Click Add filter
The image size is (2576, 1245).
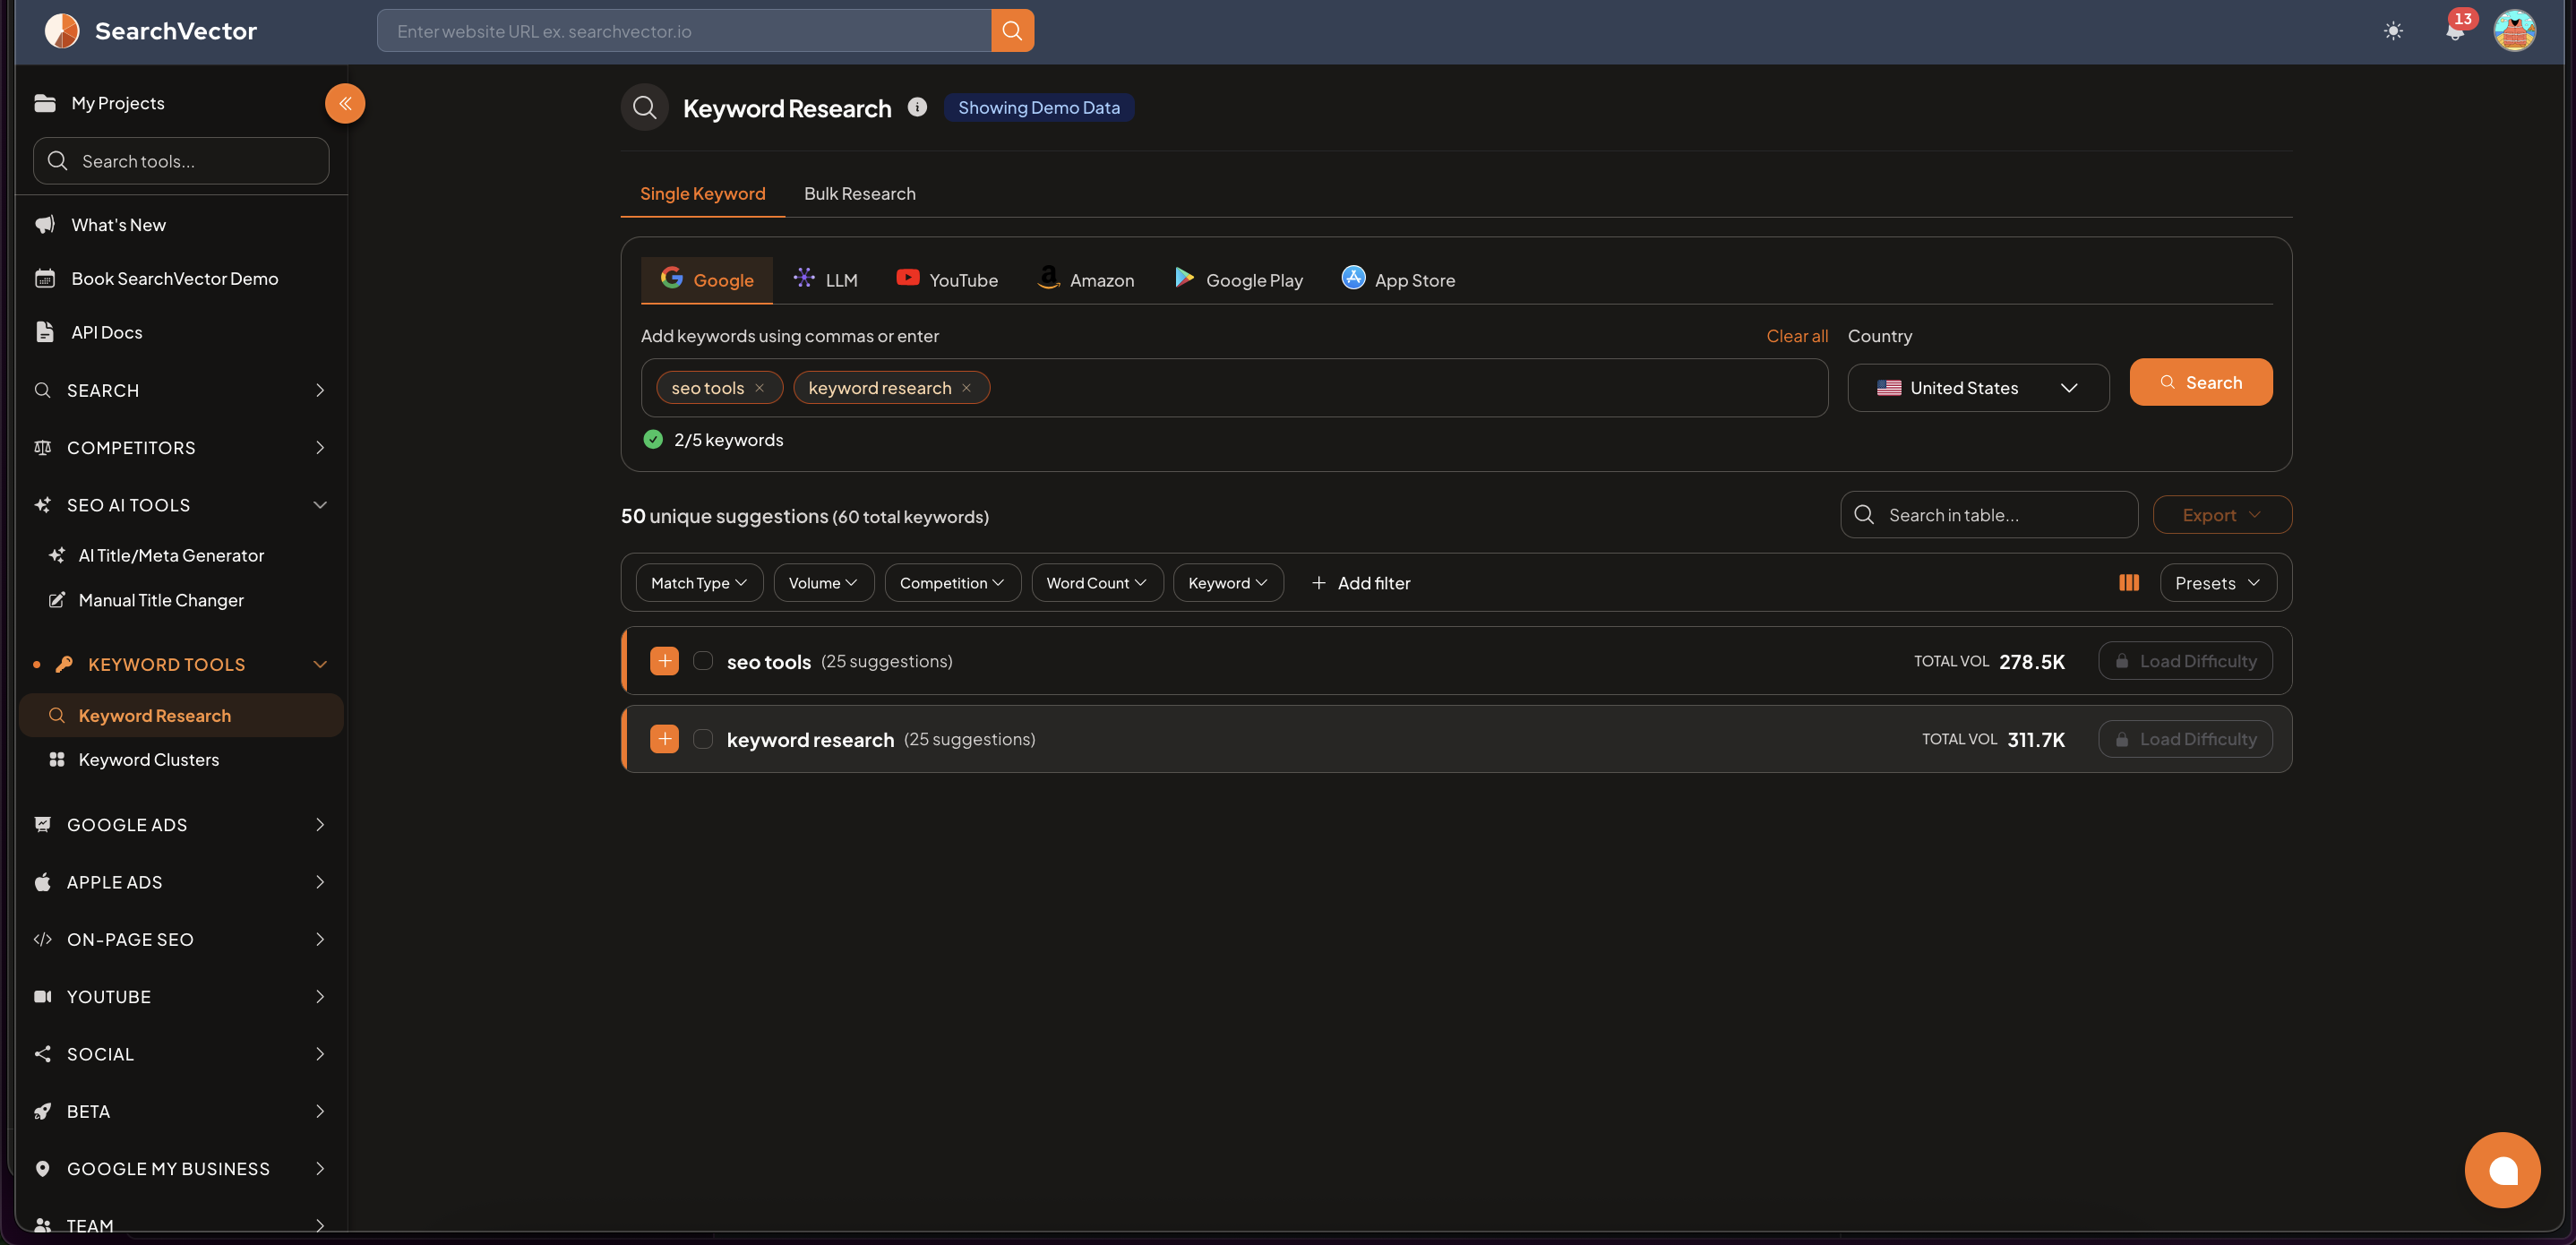point(1361,583)
